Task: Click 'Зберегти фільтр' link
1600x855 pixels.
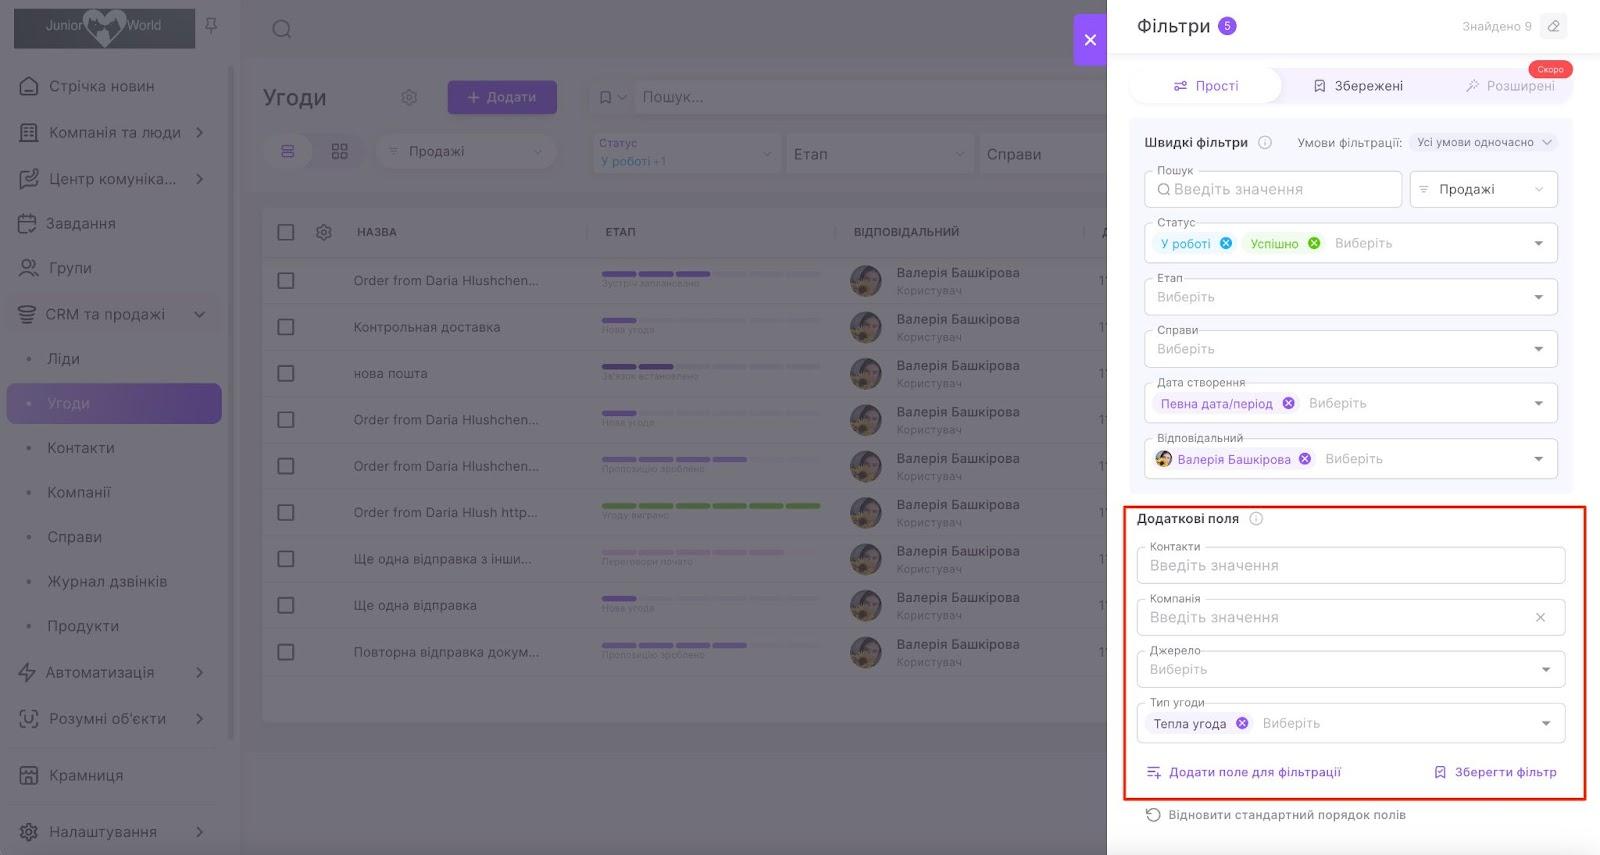Action: tap(1495, 772)
